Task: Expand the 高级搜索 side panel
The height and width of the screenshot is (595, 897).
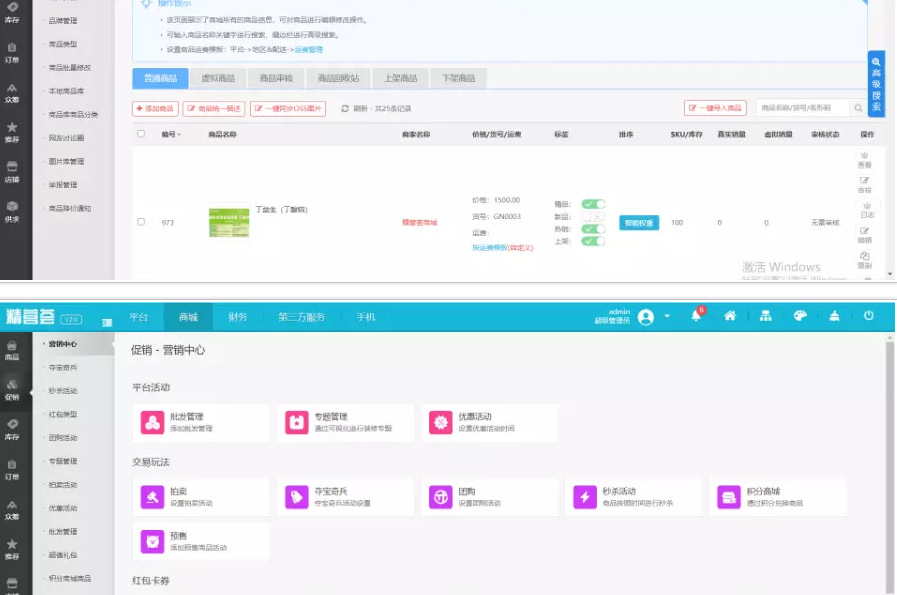Action: (x=876, y=84)
